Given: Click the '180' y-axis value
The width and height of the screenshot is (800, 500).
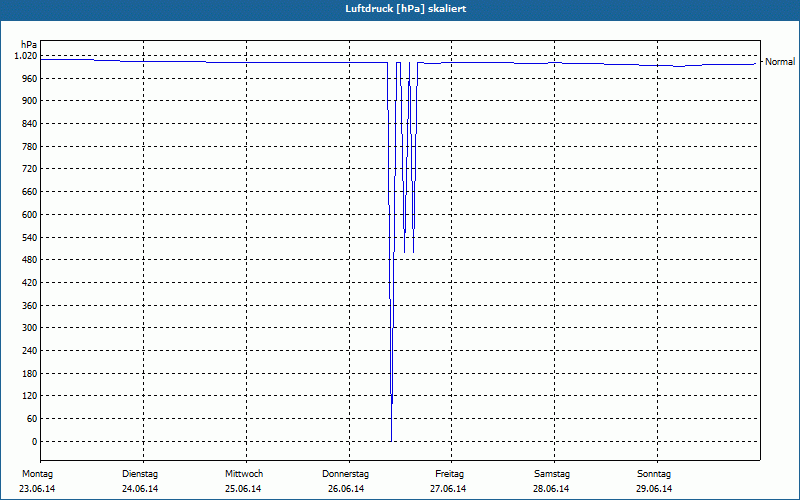Looking at the screenshot, I should click(31, 373).
